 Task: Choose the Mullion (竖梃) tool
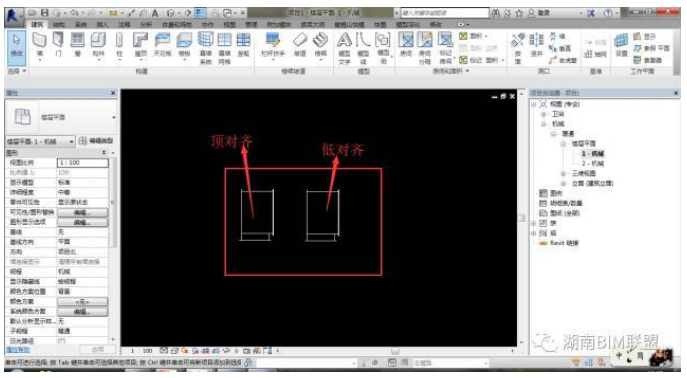(243, 45)
